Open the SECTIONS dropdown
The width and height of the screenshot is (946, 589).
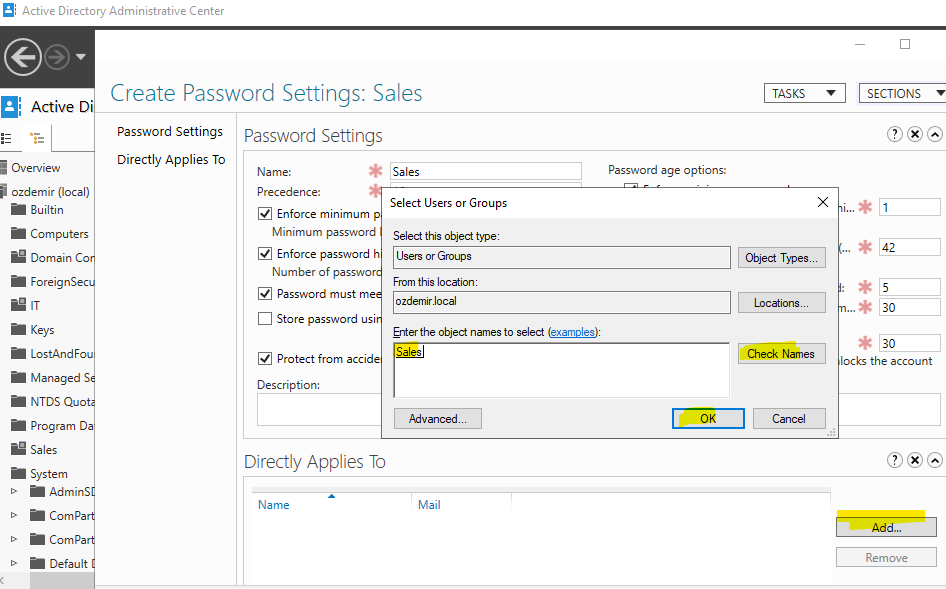pos(901,93)
